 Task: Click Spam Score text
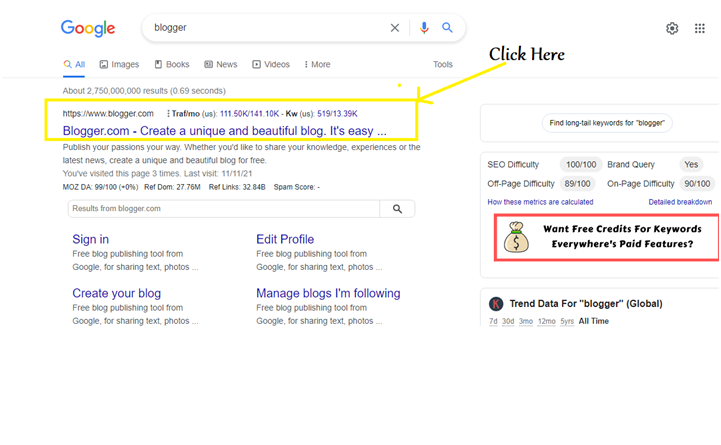click(x=297, y=187)
